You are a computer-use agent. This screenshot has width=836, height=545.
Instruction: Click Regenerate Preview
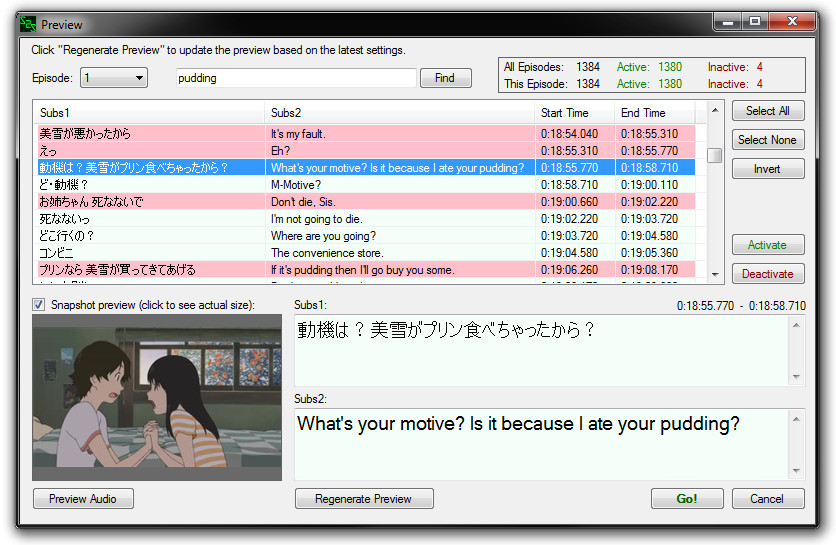(x=364, y=499)
